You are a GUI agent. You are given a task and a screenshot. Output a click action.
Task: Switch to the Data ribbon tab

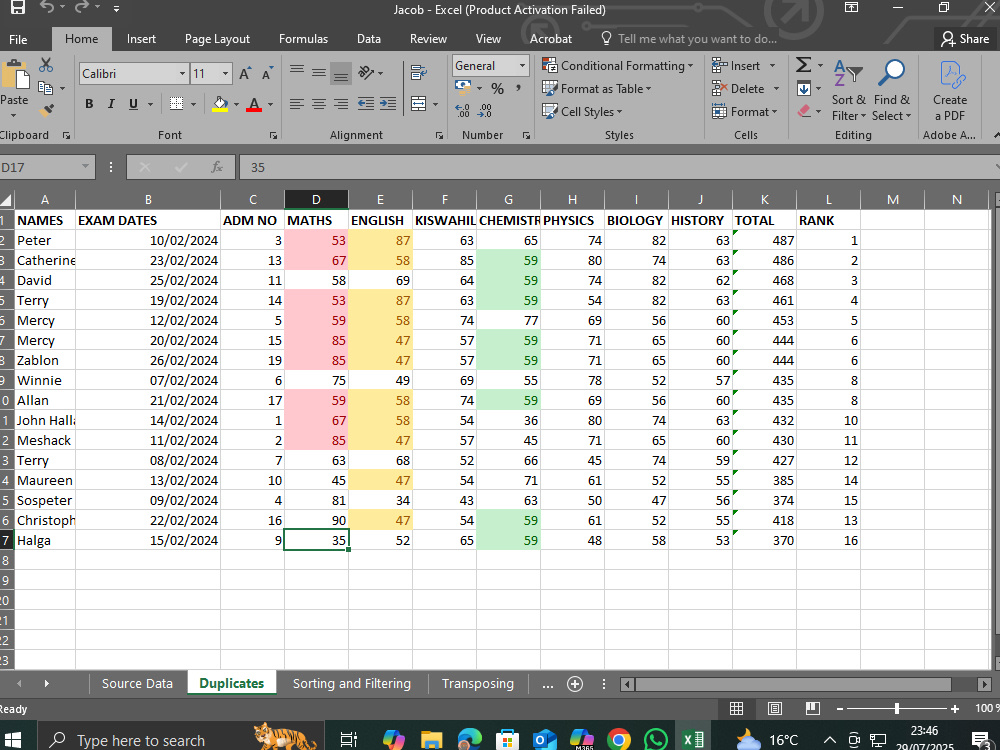click(x=369, y=39)
